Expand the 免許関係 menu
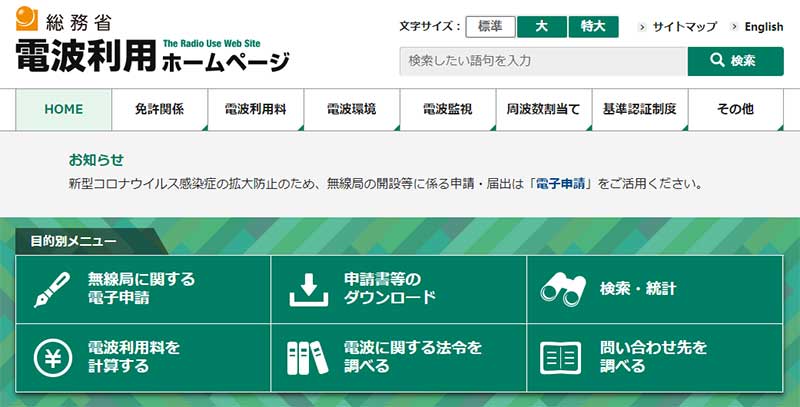The image size is (800, 407). coord(160,110)
